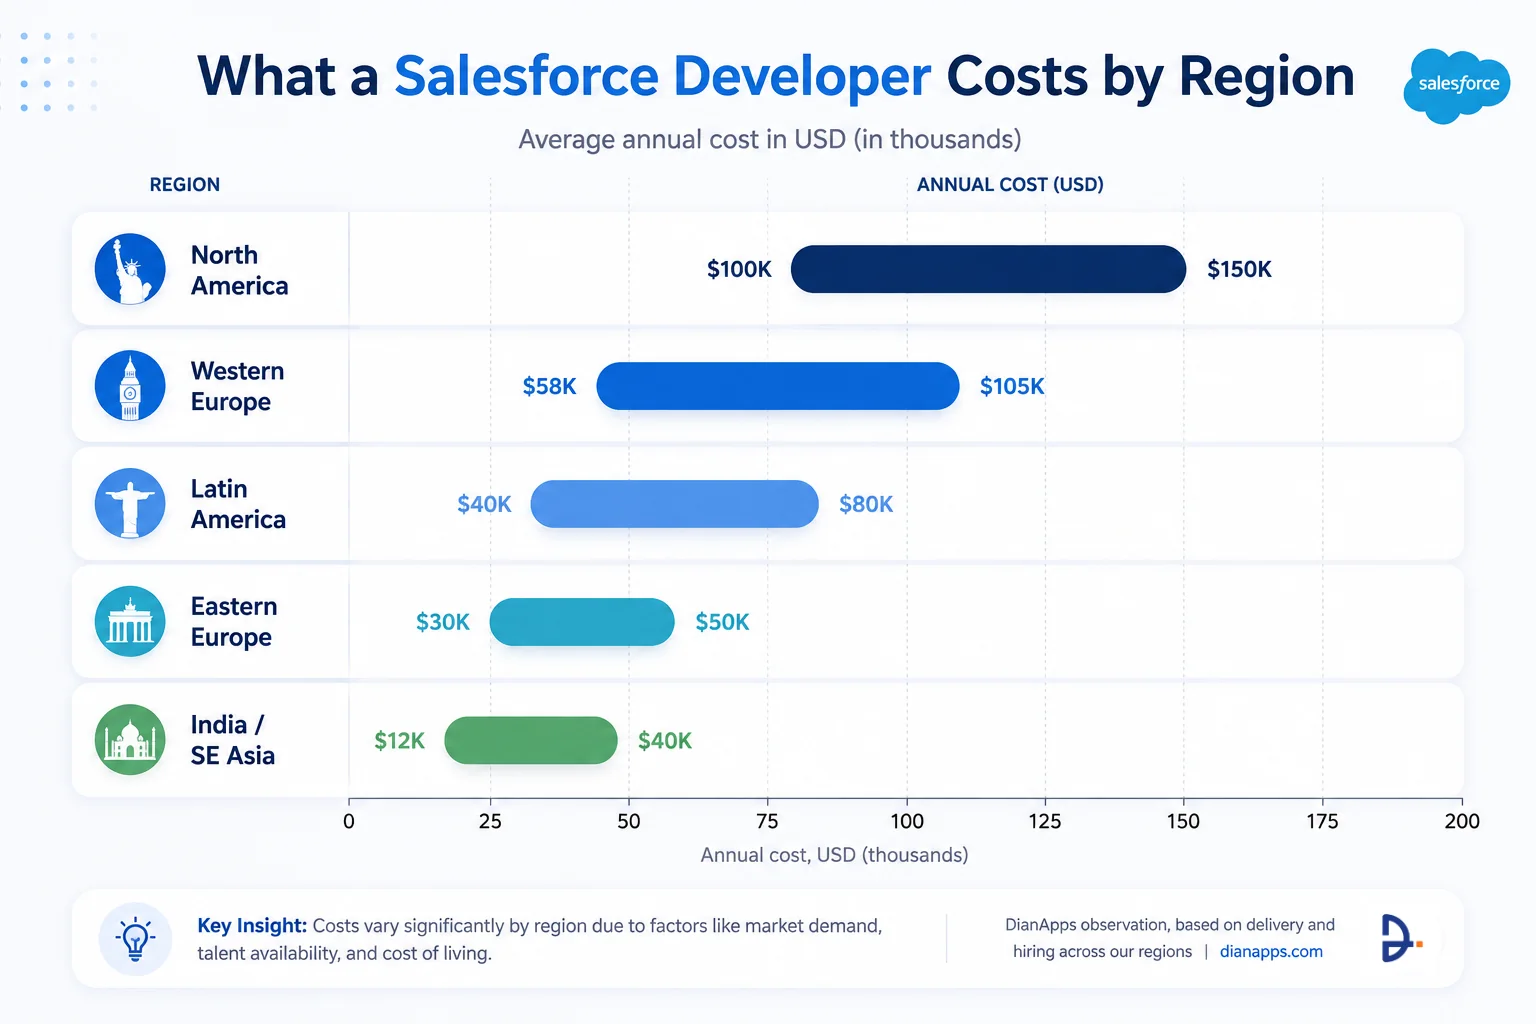This screenshot has height=1024, width=1536.
Task: Click the $50K value label
Action: 722,622
